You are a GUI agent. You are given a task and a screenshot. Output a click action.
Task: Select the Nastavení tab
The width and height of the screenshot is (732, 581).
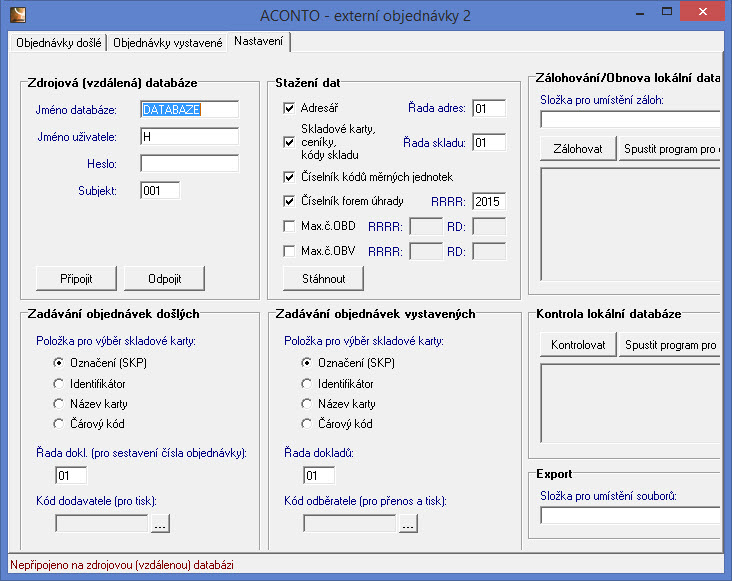(x=259, y=42)
